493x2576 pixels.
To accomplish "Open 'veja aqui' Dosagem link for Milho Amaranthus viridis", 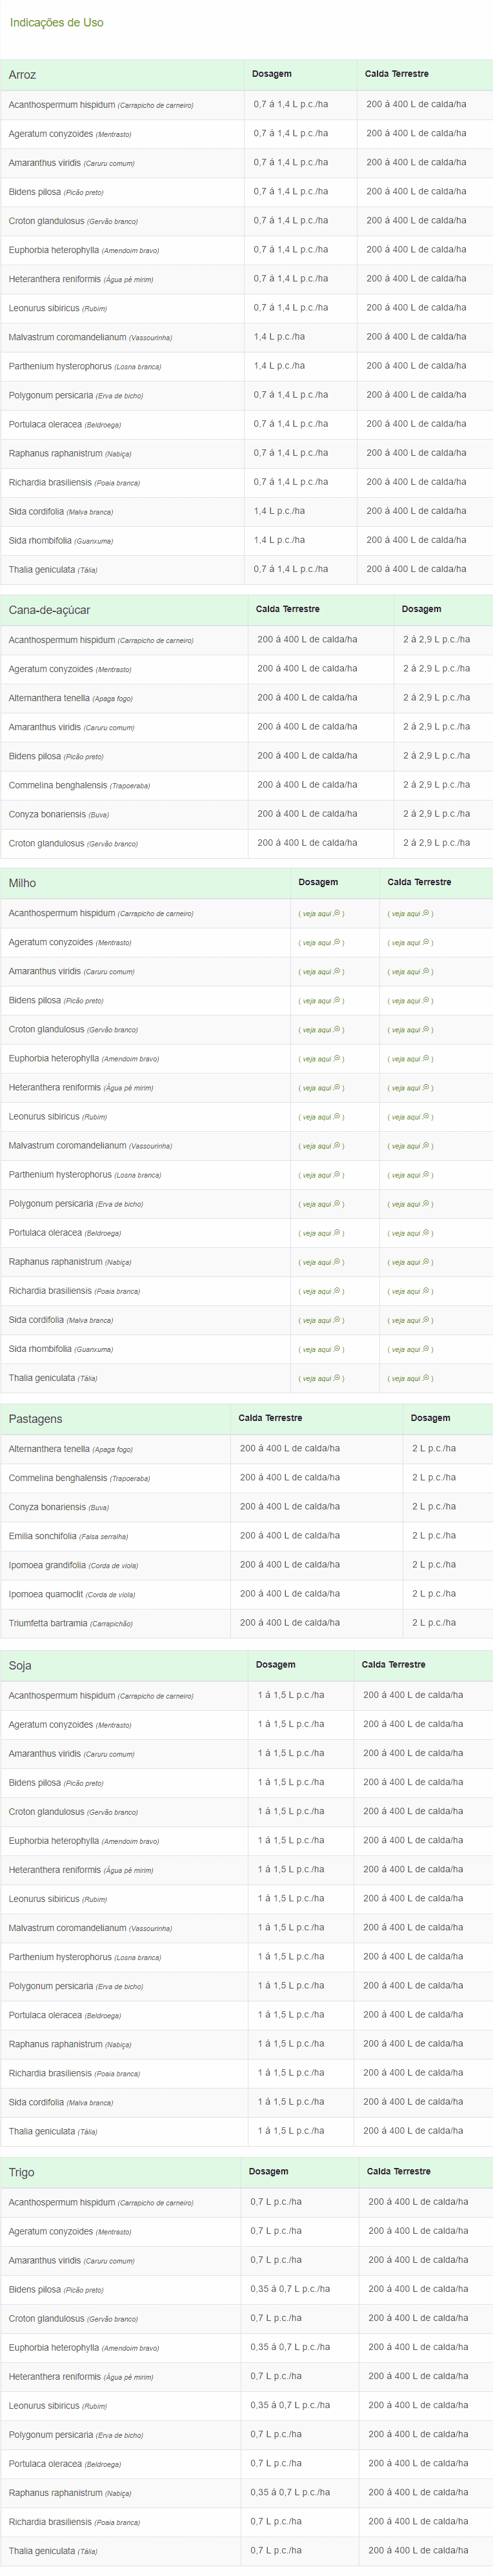I will [x=317, y=972].
